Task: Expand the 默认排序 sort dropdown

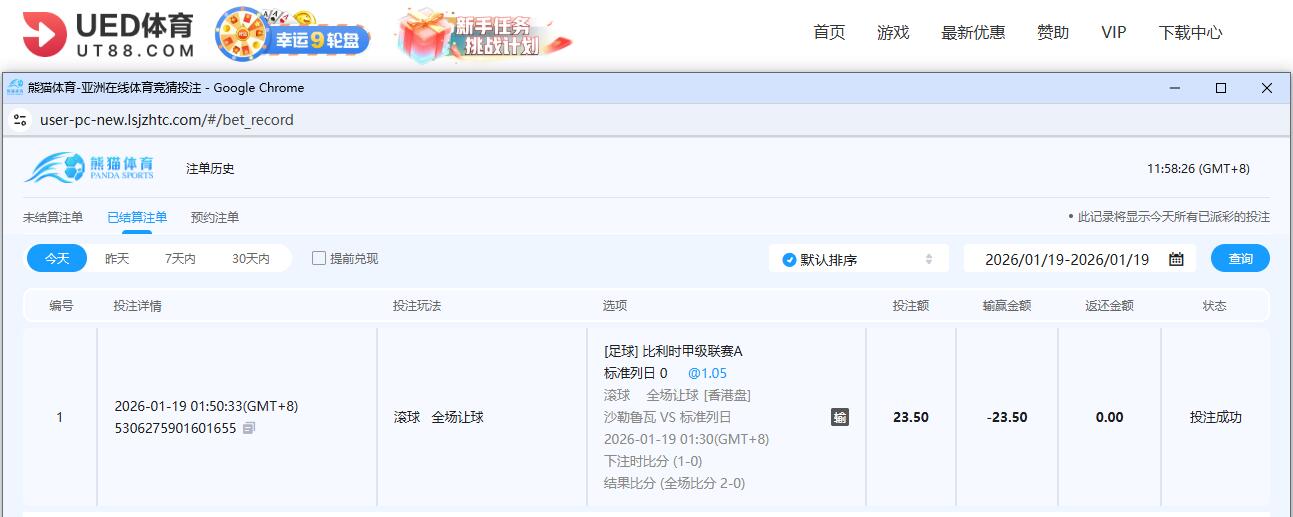Action: 858,259
